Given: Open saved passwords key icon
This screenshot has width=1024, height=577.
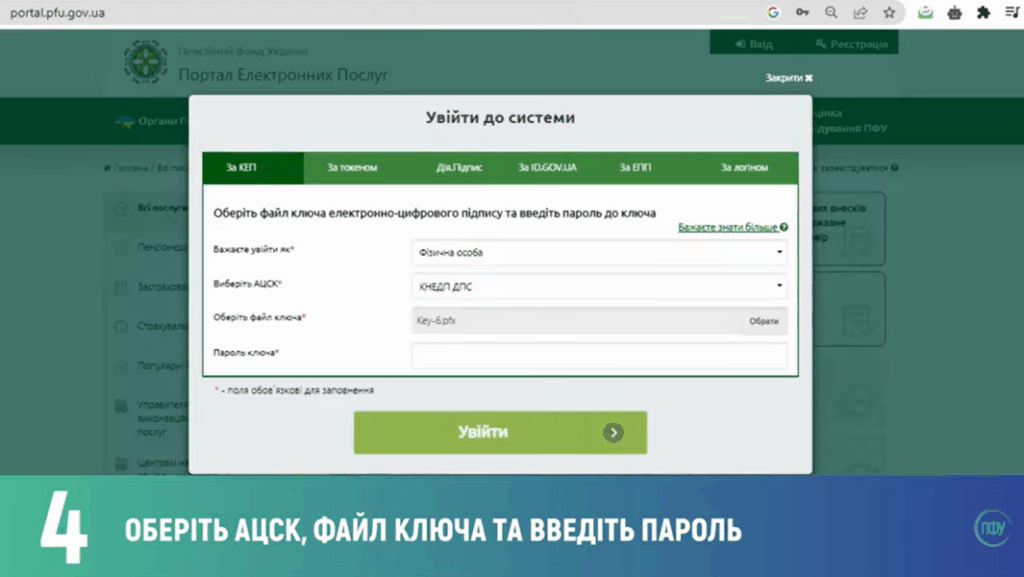Looking at the screenshot, I should click(x=802, y=13).
